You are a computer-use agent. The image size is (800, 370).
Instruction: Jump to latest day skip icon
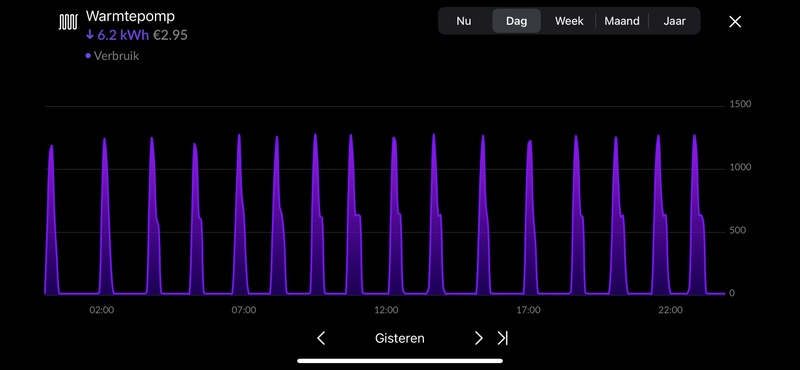coord(503,338)
